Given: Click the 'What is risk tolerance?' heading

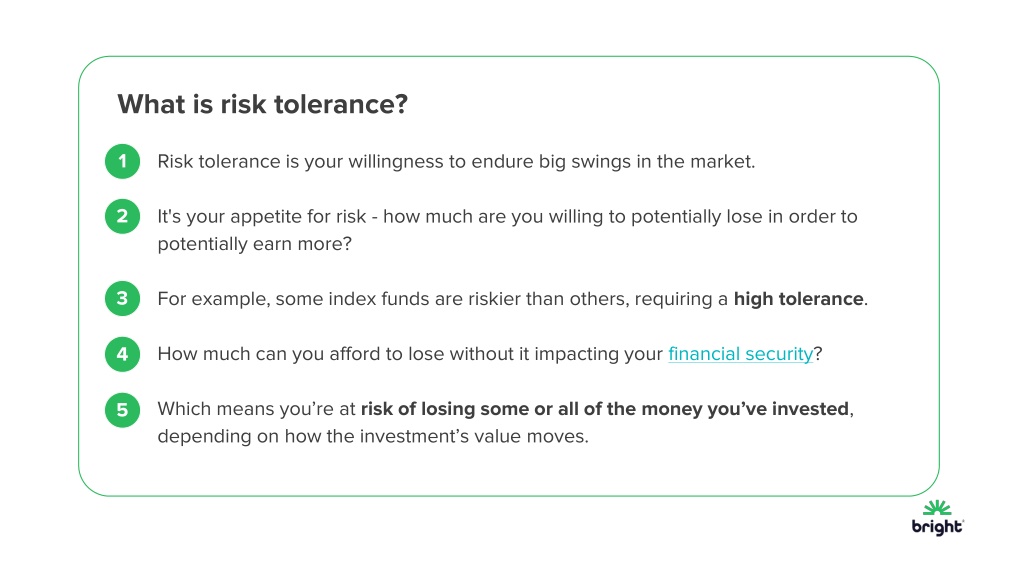Looking at the screenshot, I should (x=263, y=104).
